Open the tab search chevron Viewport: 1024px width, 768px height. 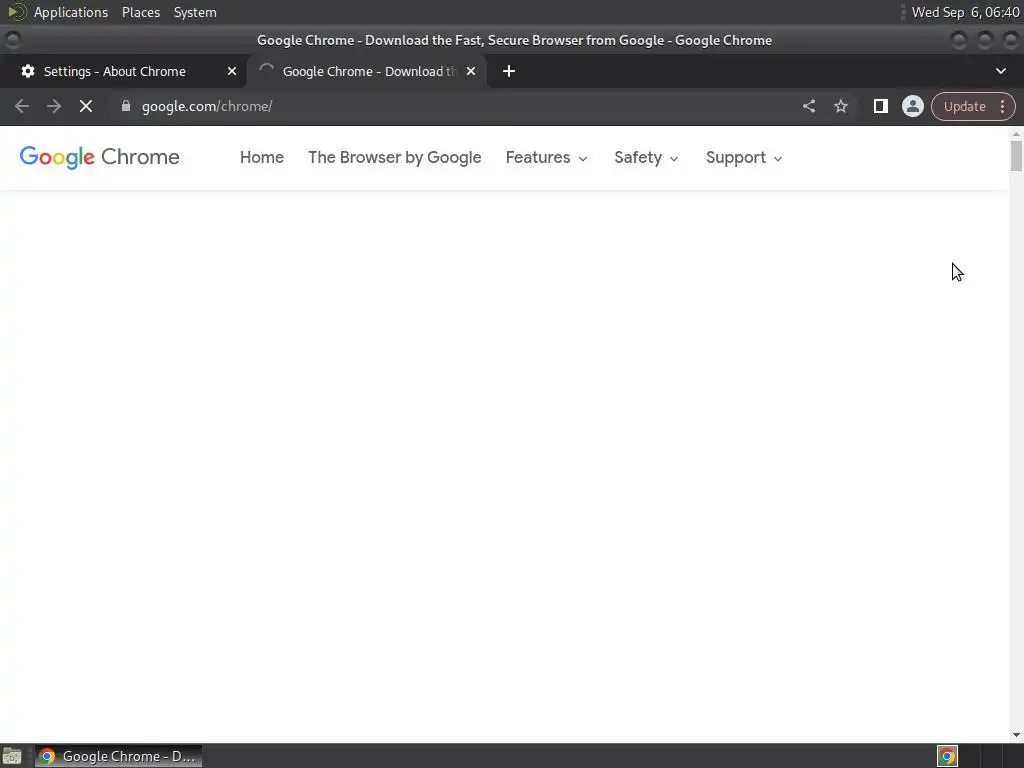pos(1000,71)
